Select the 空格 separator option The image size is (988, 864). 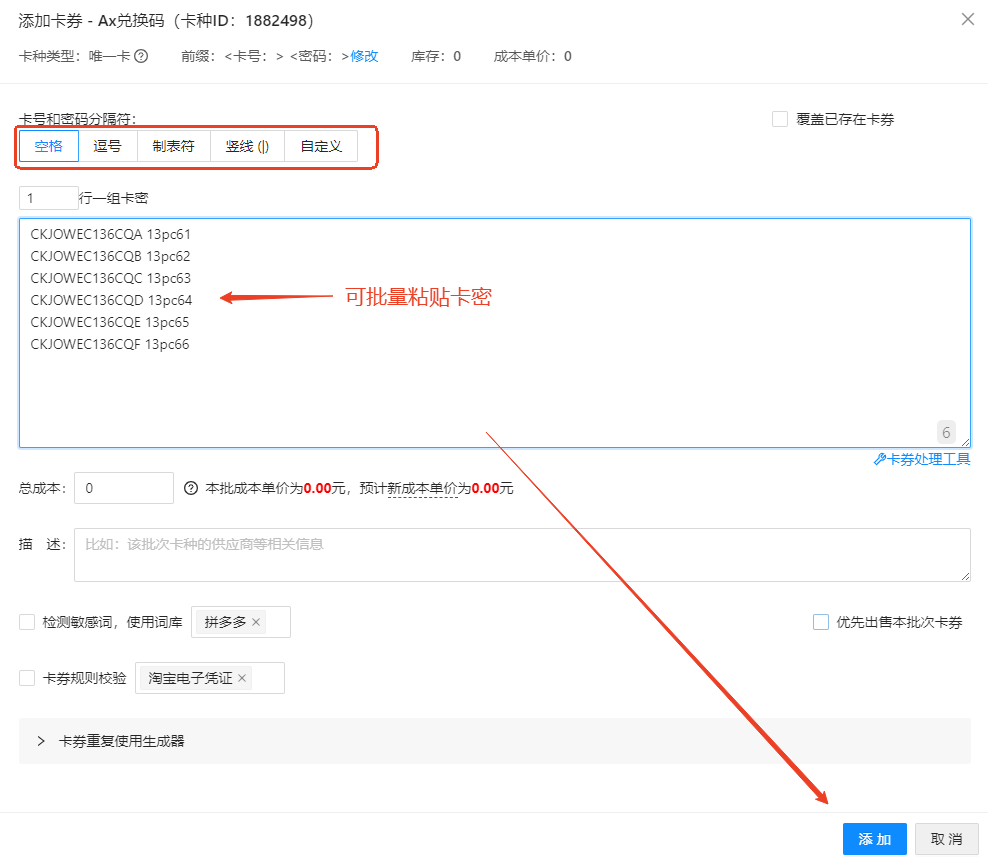pyautogui.click(x=49, y=146)
